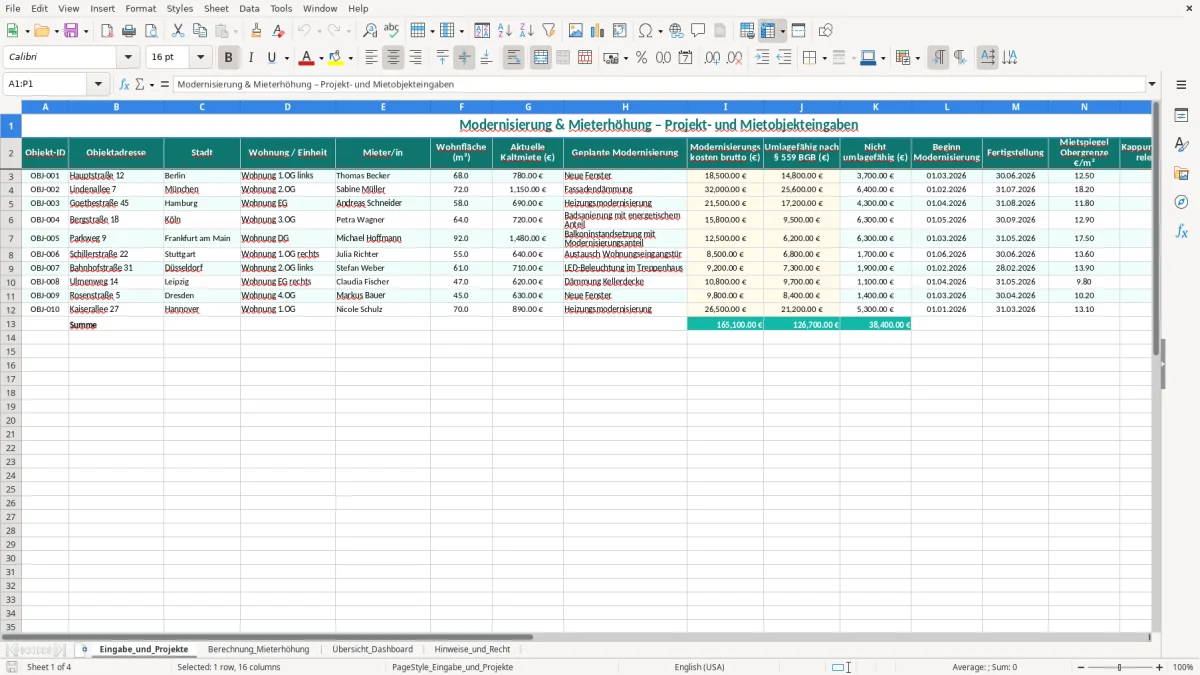Open the Font Size dropdown

pos(200,58)
